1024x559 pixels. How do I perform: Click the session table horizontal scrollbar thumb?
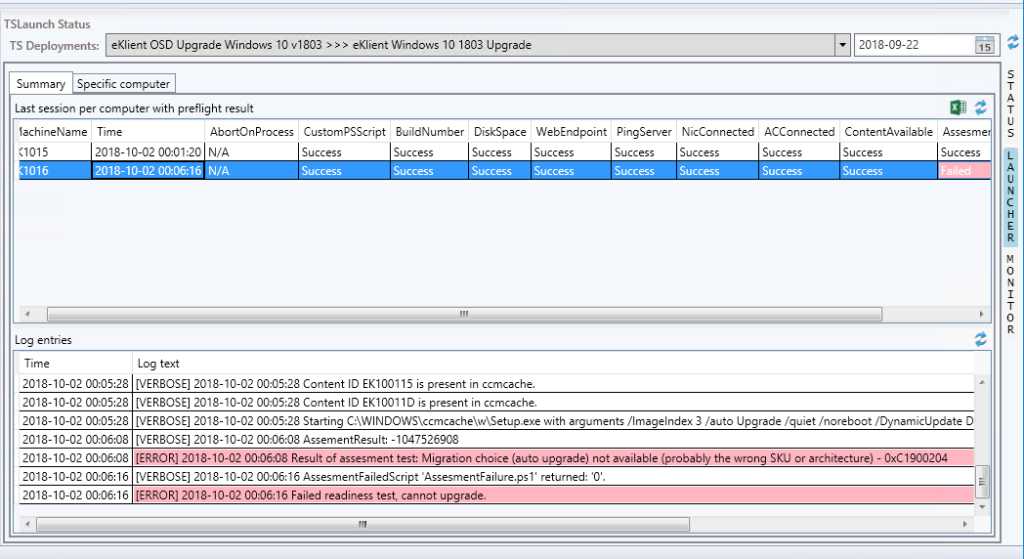pyautogui.click(x=464, y=314)
